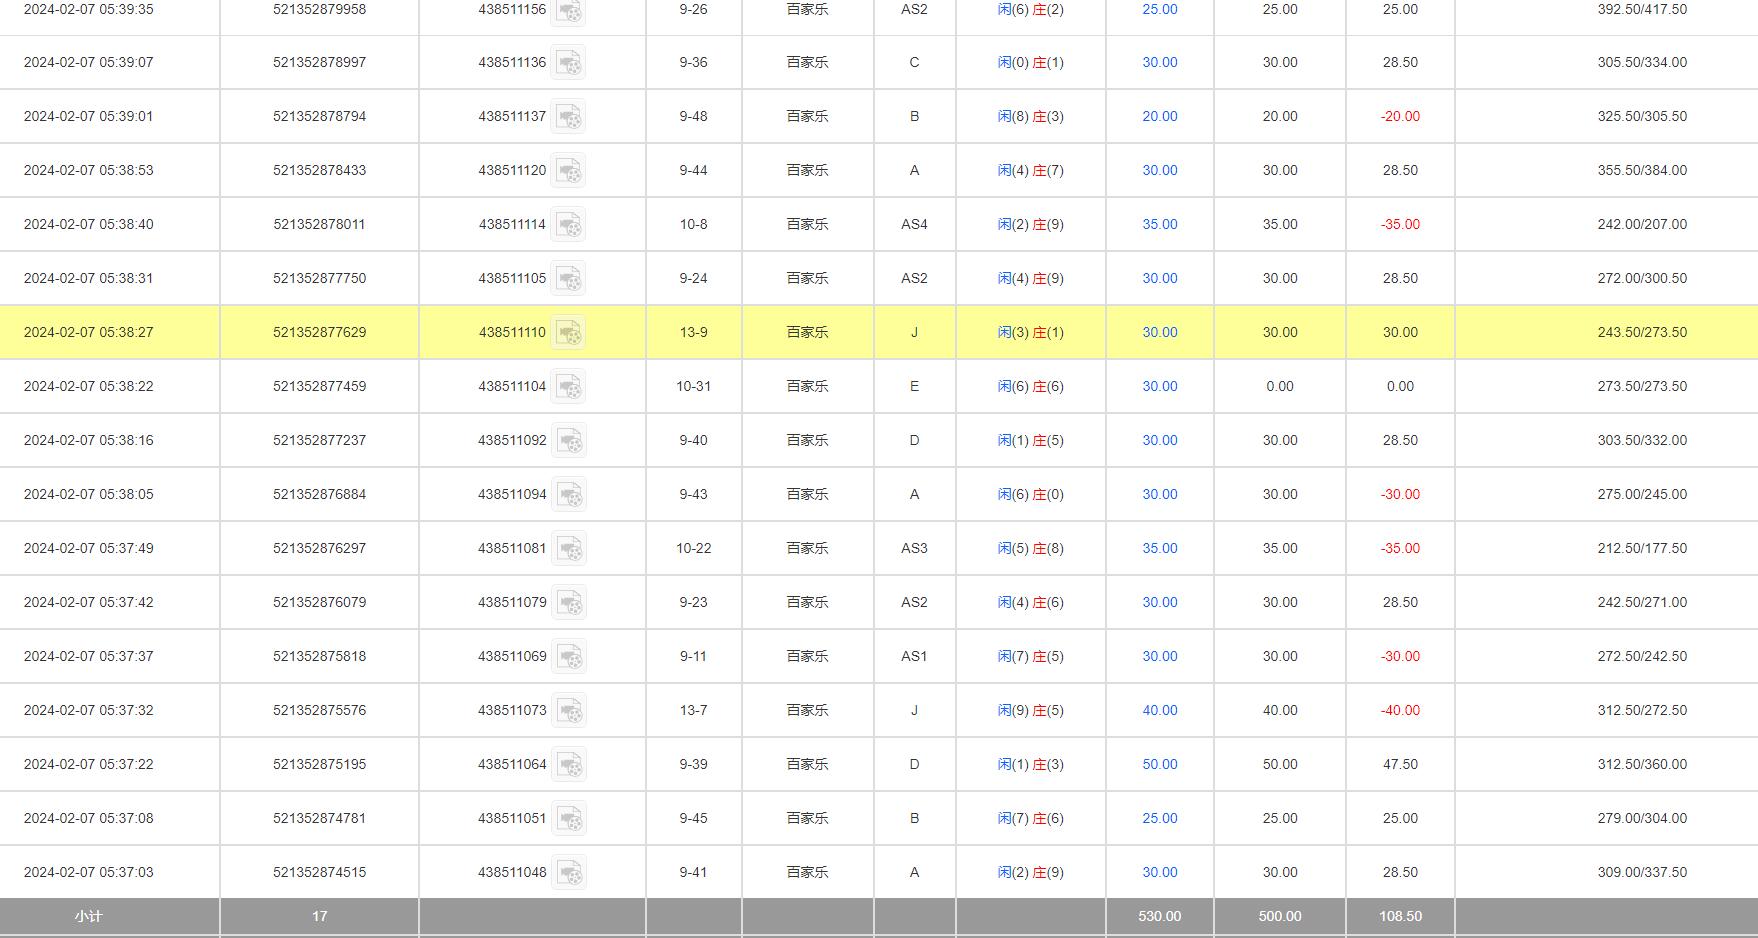Select order number 521352875818
Viewport: 1758px width, 938px height.
click(319, 656)
